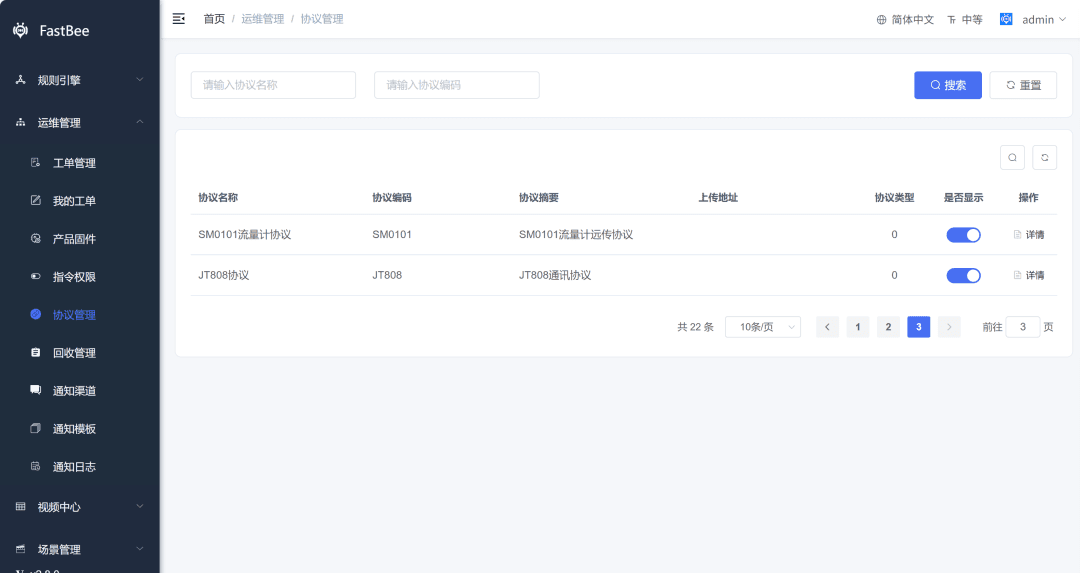Screen dimensions: 1080x573
Task: Click the 视频中心 menu icon
Action: tap(21, 506)
